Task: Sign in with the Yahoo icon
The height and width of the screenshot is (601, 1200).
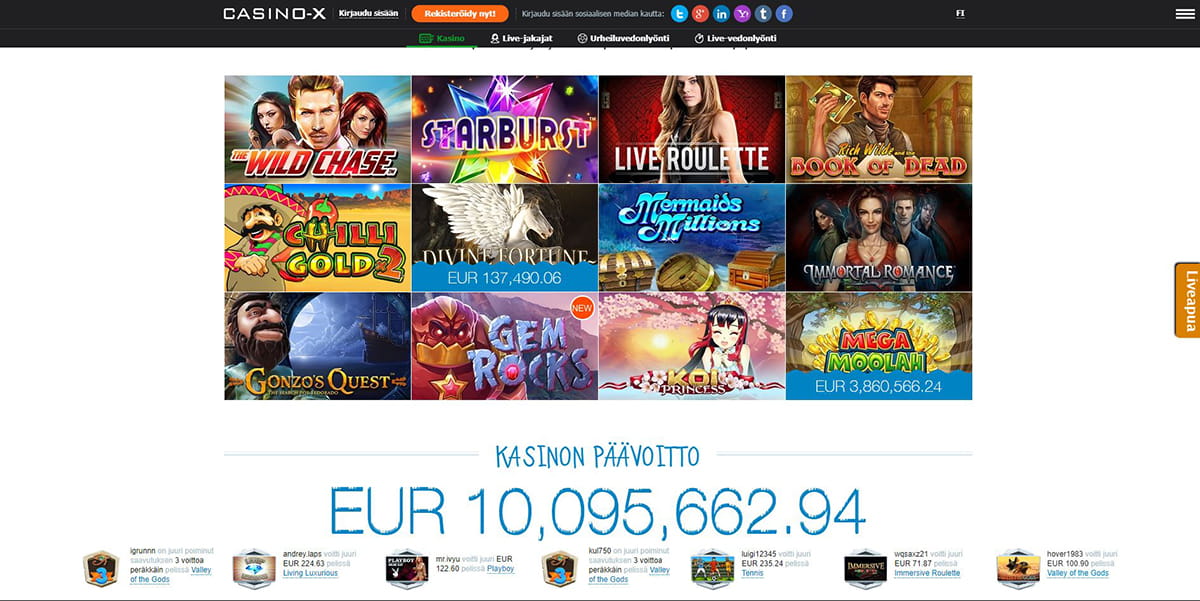Action: tap(742, 14)
